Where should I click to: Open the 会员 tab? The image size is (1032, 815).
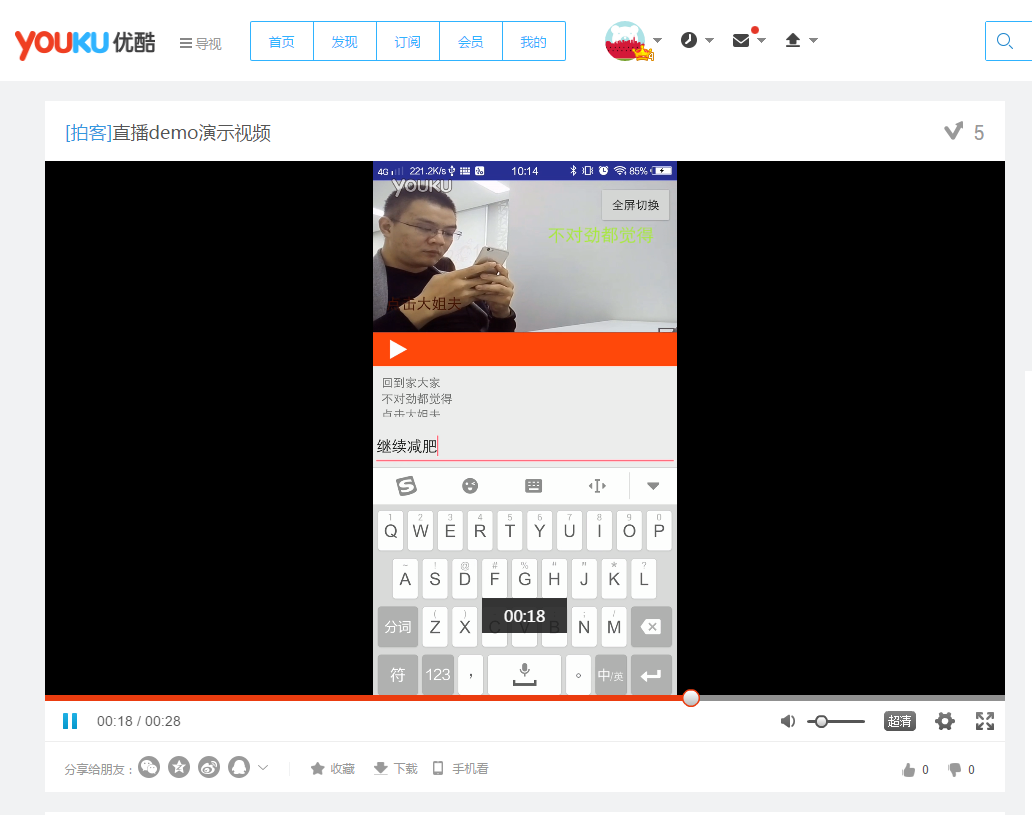[471, 41]
